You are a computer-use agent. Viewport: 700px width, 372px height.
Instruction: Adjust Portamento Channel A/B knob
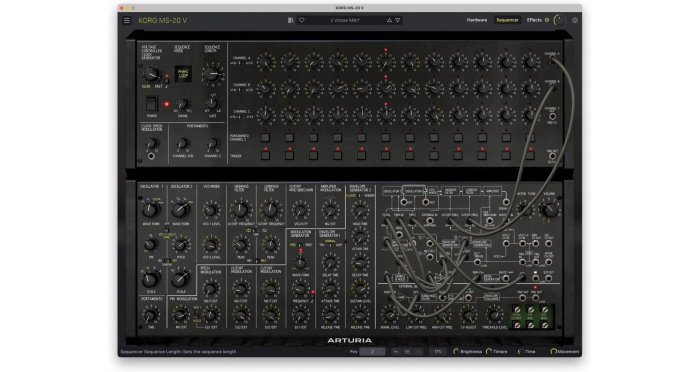(182, 143)
